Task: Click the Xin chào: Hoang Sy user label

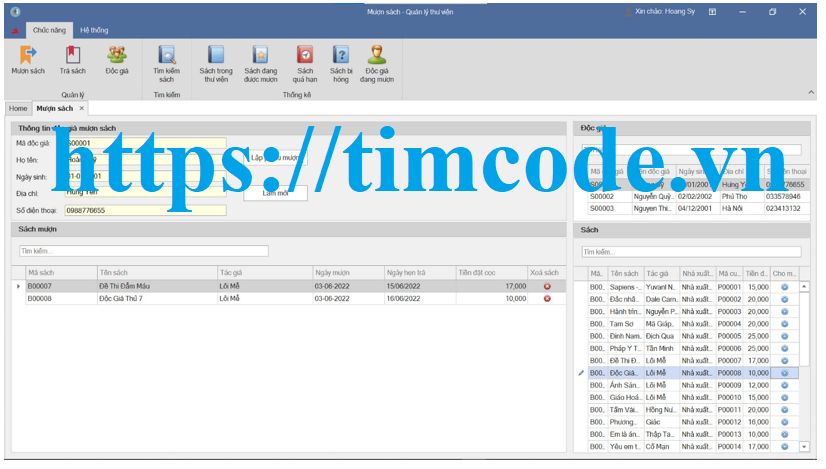Action: (x=664, y=11)
